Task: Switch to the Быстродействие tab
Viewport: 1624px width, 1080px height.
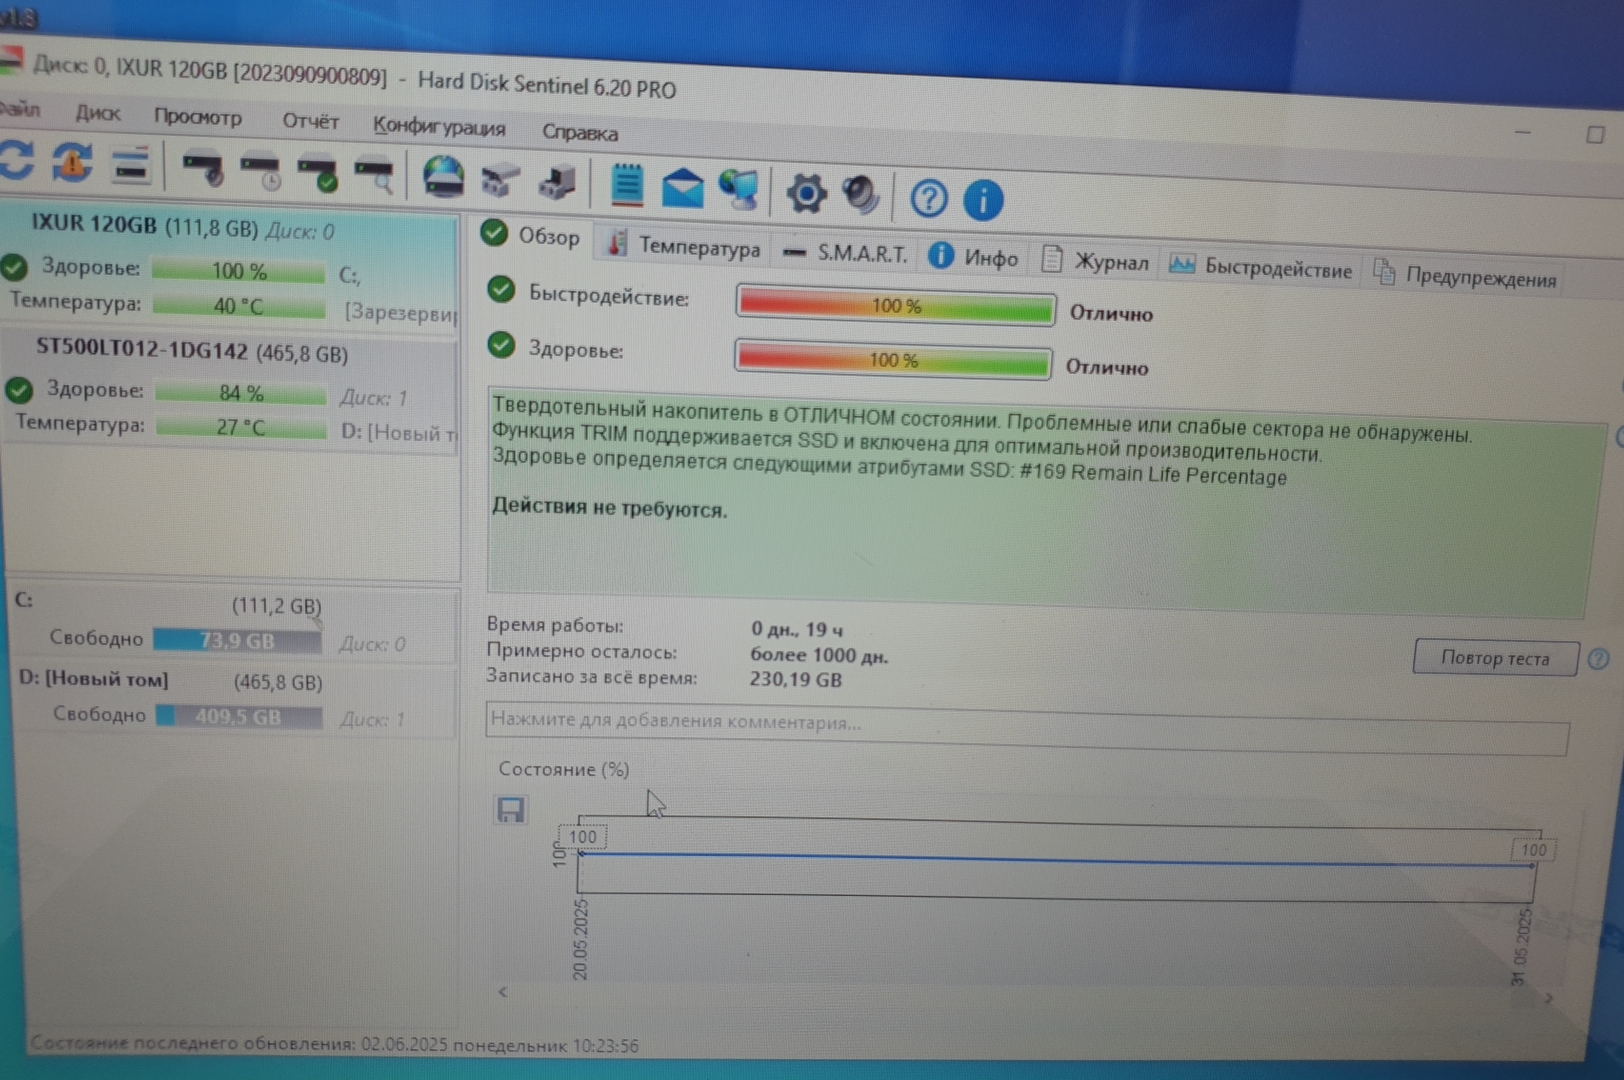Action: [1261, 268]
